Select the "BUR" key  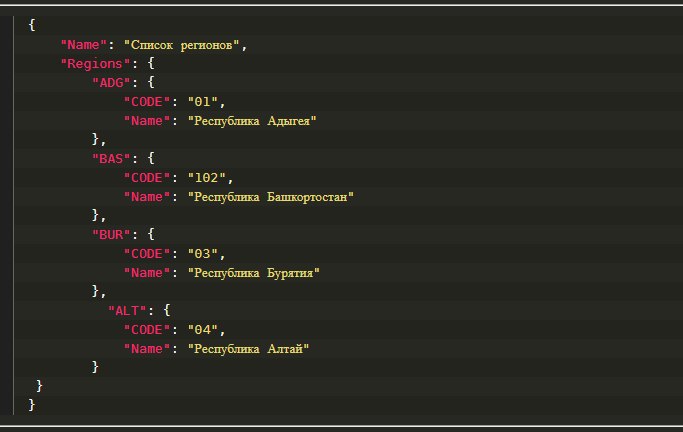[x=112, y=235]
